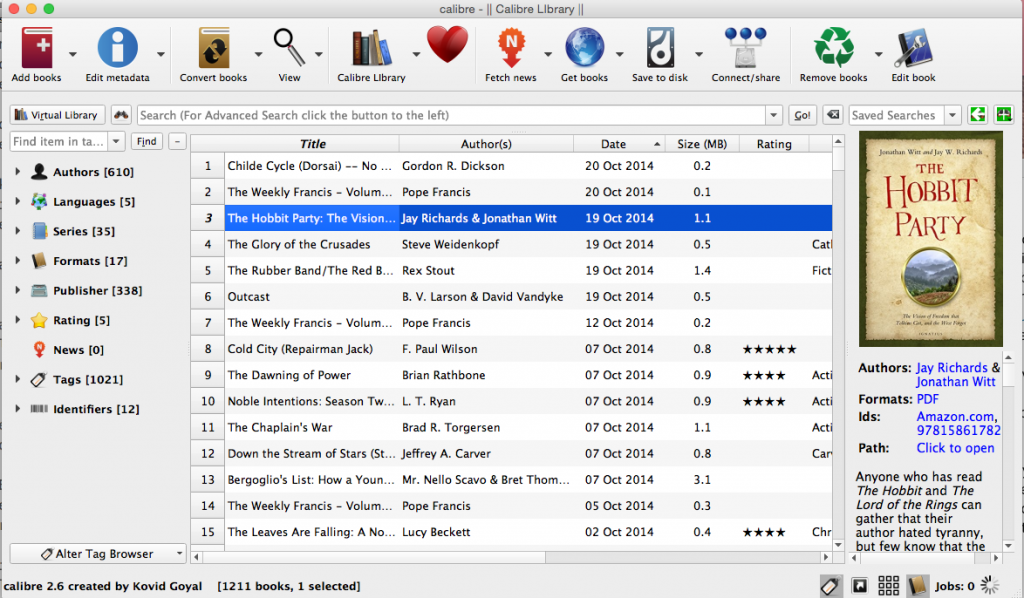This screenshot has width=1024, height=598.
Task: Open the Find item dropdown arrow
Action: tap(116, 141)
